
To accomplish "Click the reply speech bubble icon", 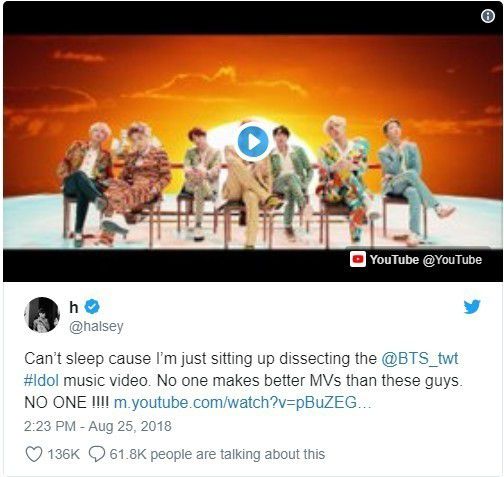I will point(97,454).
